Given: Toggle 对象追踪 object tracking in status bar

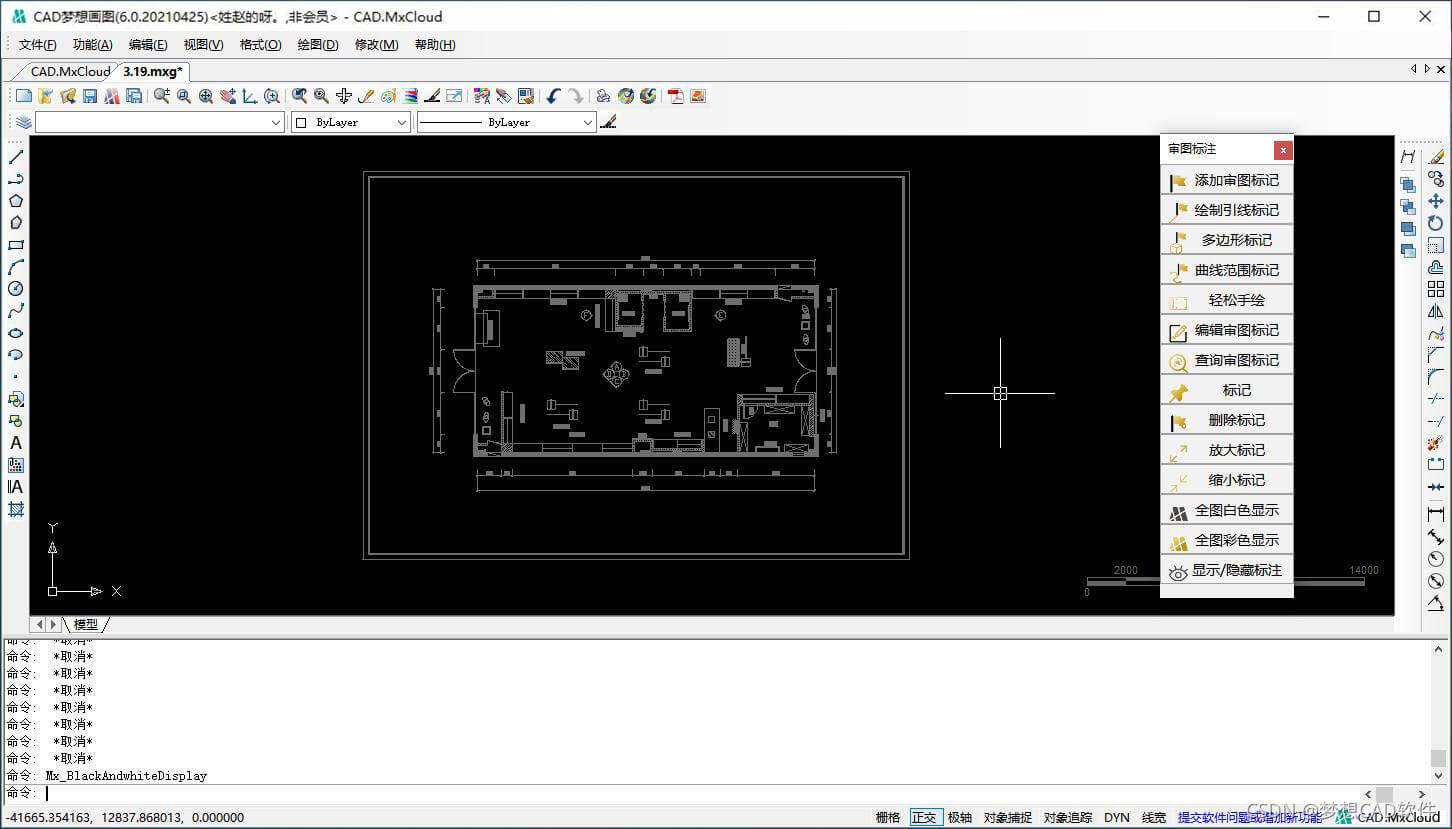Looking at the screenshot, I should click(1068, 817).
